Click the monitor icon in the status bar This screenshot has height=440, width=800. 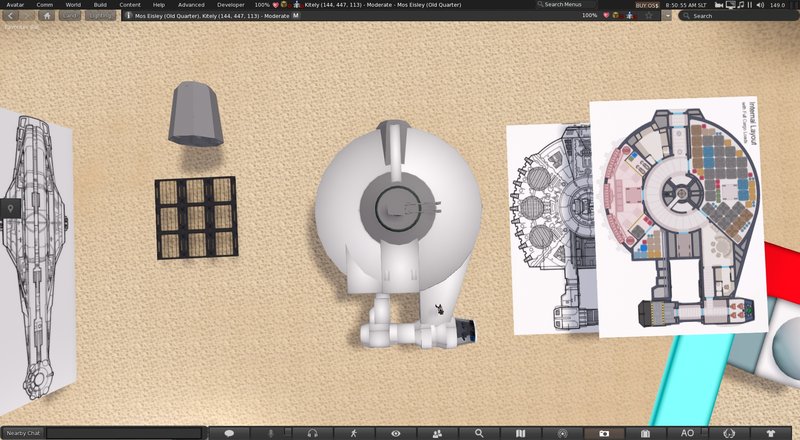coord(731,5)
